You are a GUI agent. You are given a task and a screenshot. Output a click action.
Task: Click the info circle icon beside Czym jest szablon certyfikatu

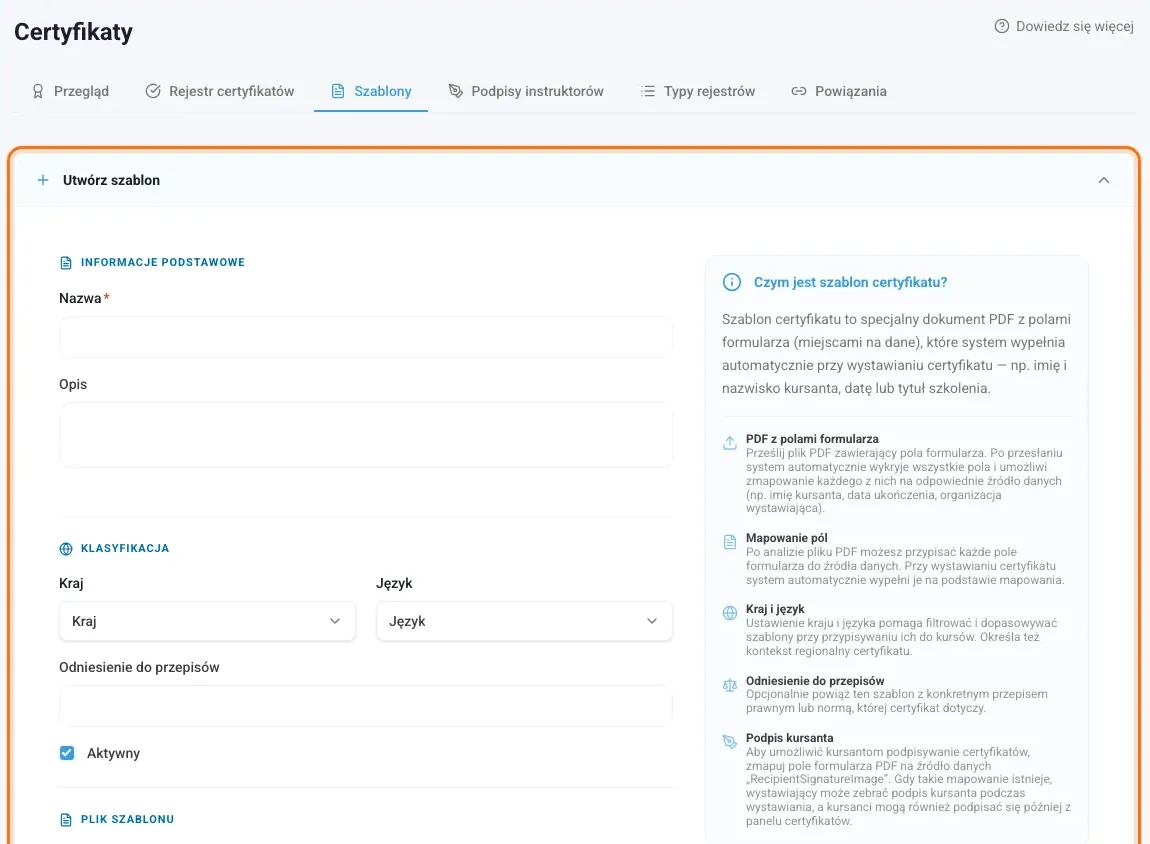pos(732,282)
